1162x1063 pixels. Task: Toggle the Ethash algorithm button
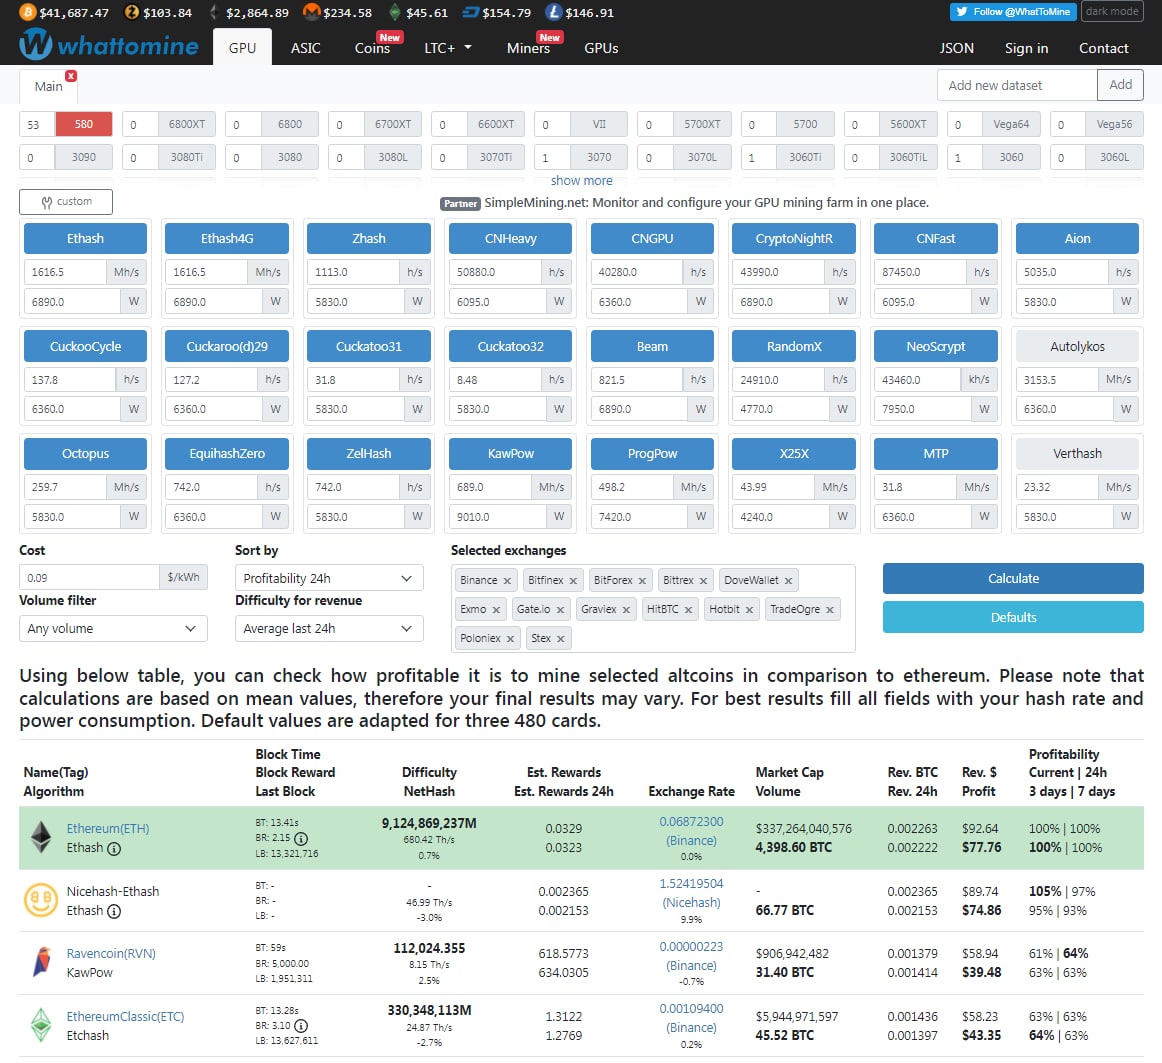pyautogui.click(x=85, y=239)
